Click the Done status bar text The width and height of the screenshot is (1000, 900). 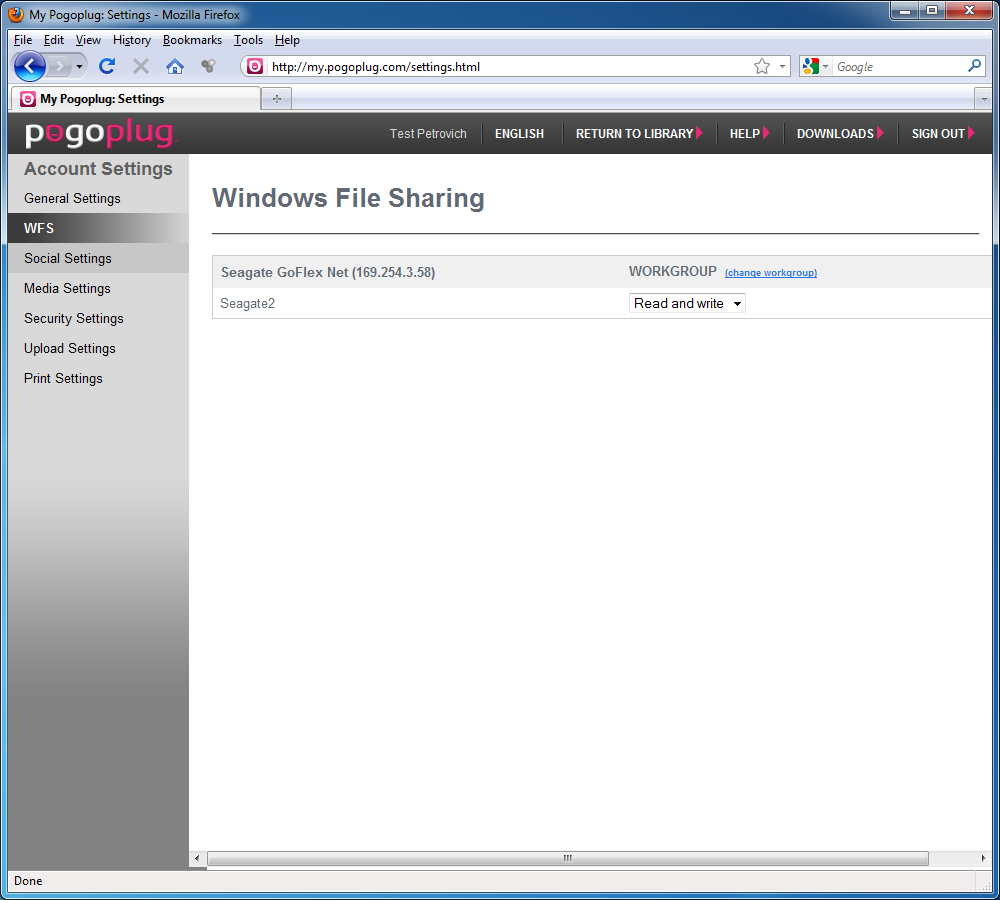pyautogui.click(x=28, y=881)
